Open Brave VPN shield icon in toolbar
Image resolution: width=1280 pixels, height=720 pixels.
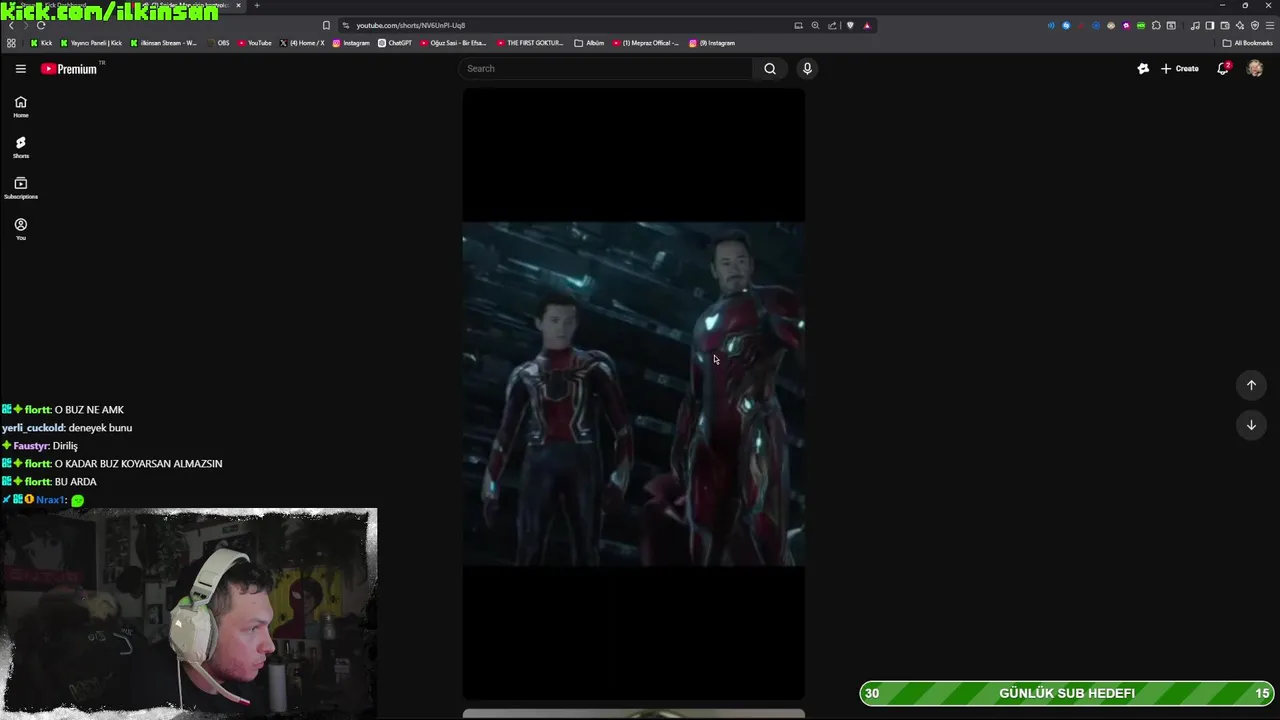click(x=1255, y=25)
